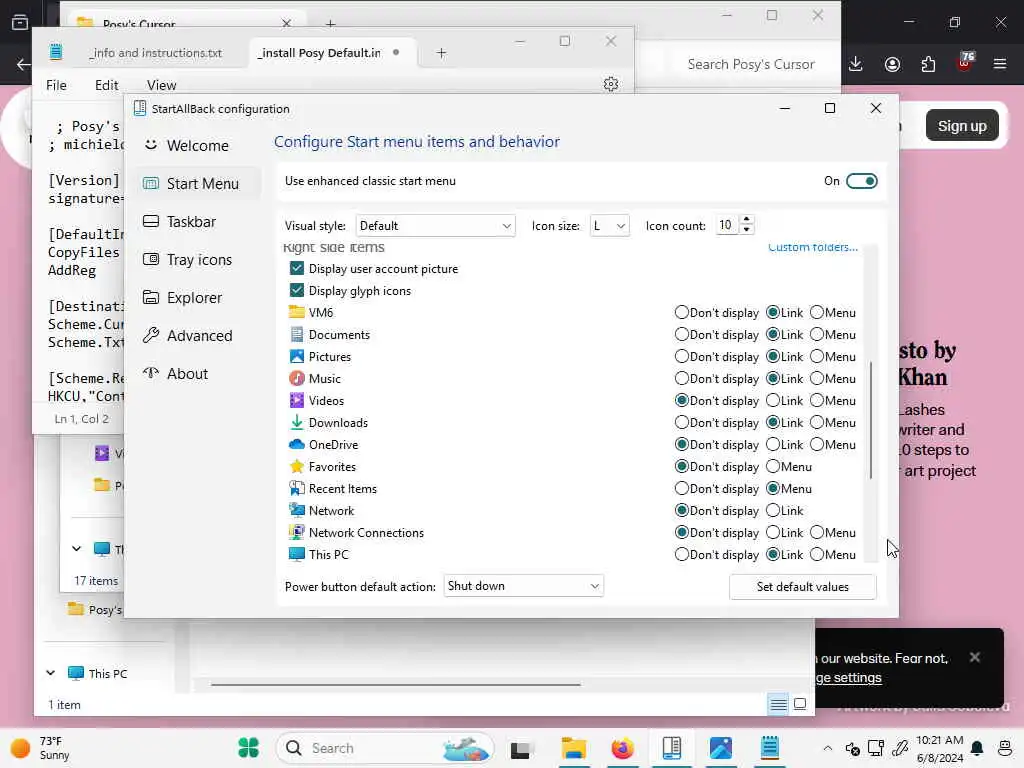Set OneDrive to Link
This screenshot has height=768, width=1024.
click(773, 445)
